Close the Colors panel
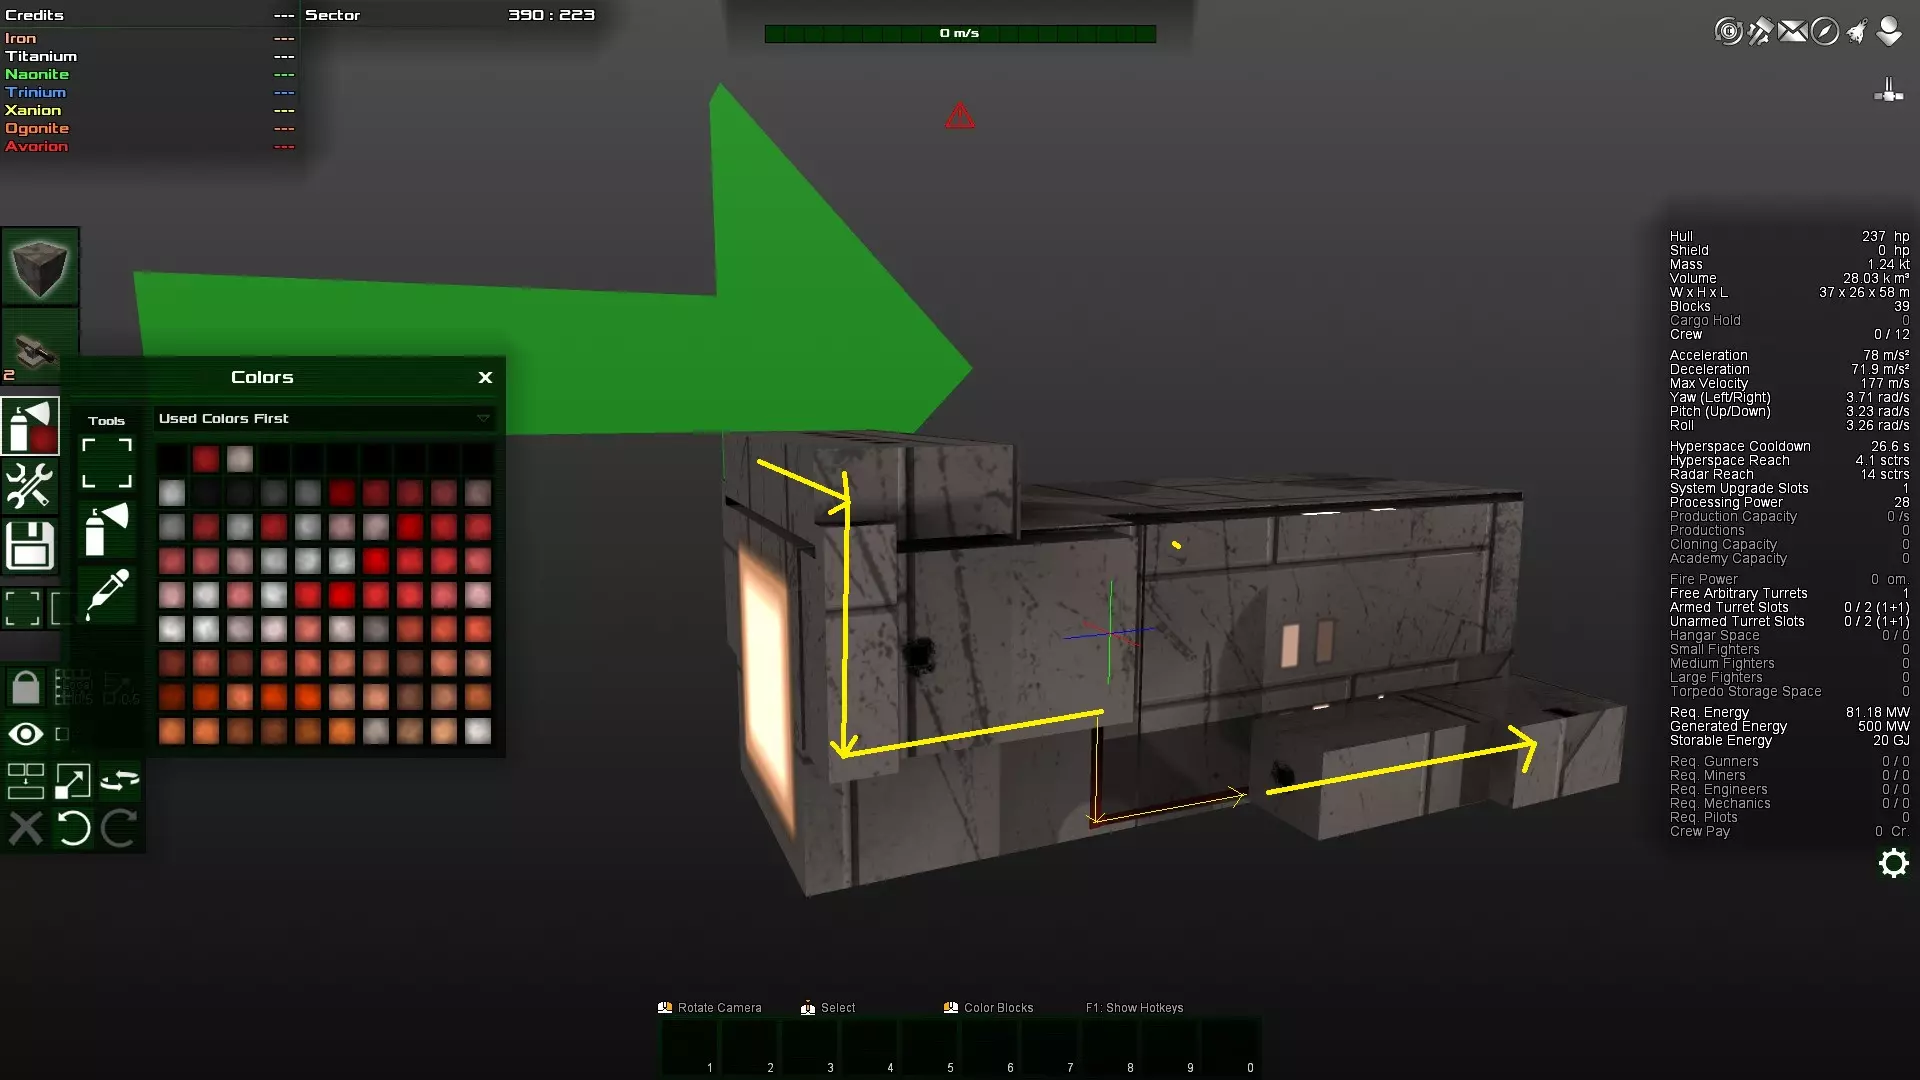The width and height of the screenshot is (1920, 1080). click(485, 377)
